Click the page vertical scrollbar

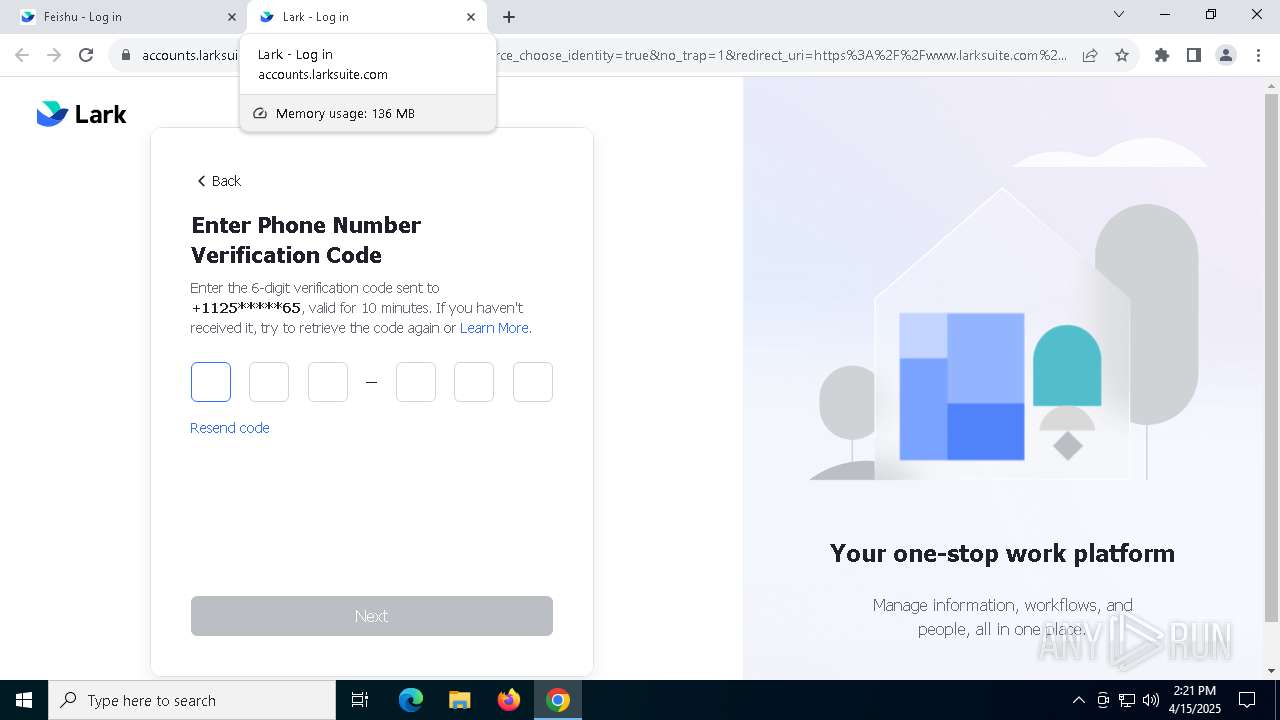click(1271, 356)
